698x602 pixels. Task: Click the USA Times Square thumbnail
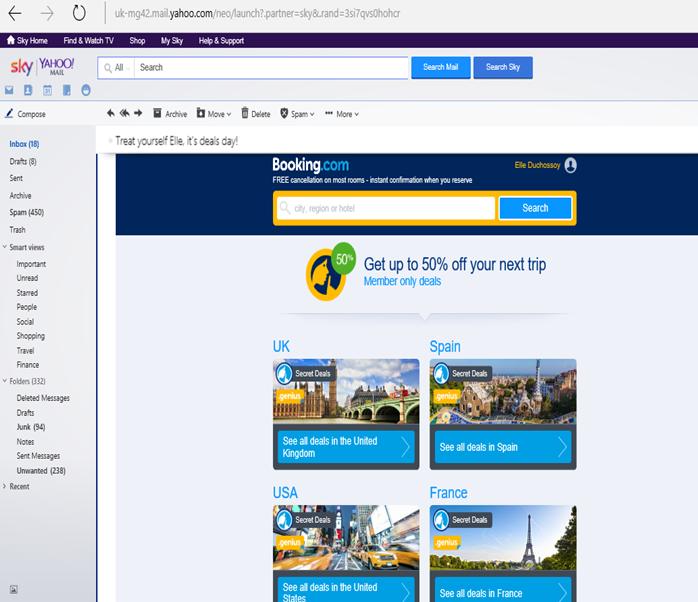[x=346, y=537]
